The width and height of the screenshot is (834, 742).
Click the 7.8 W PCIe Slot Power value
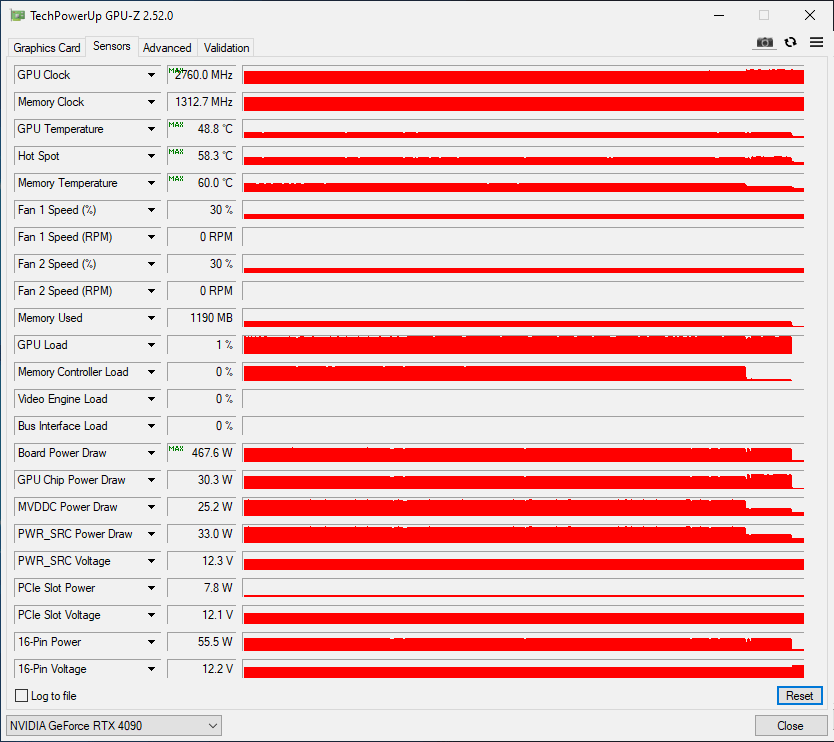coord(202,588)
